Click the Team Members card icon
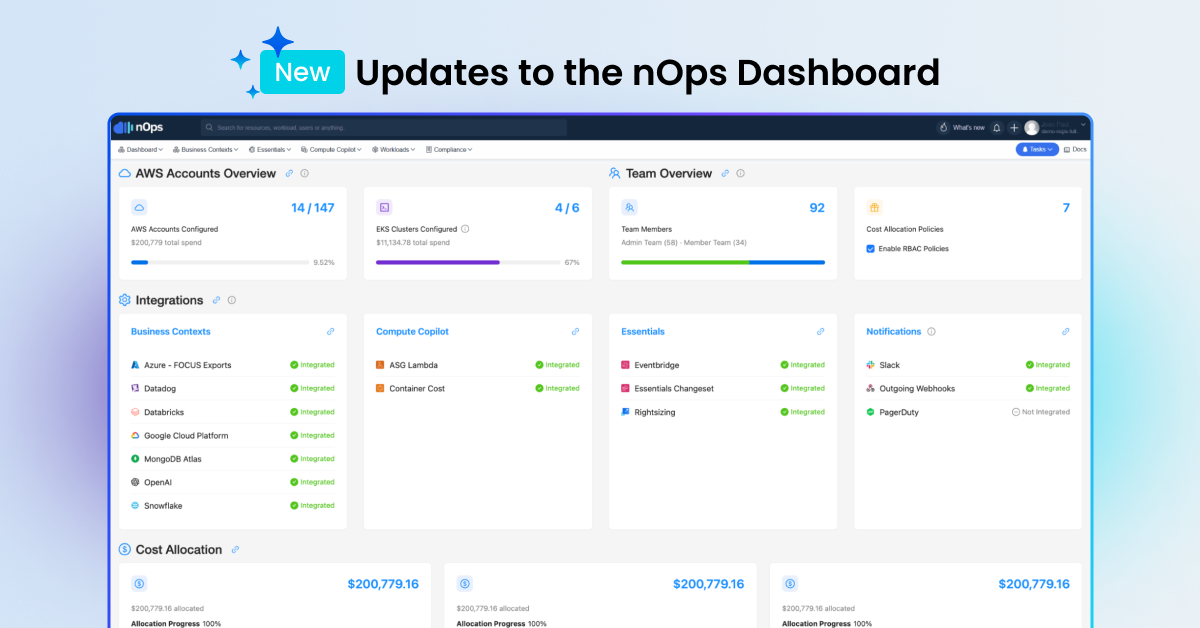 [629, 207]
